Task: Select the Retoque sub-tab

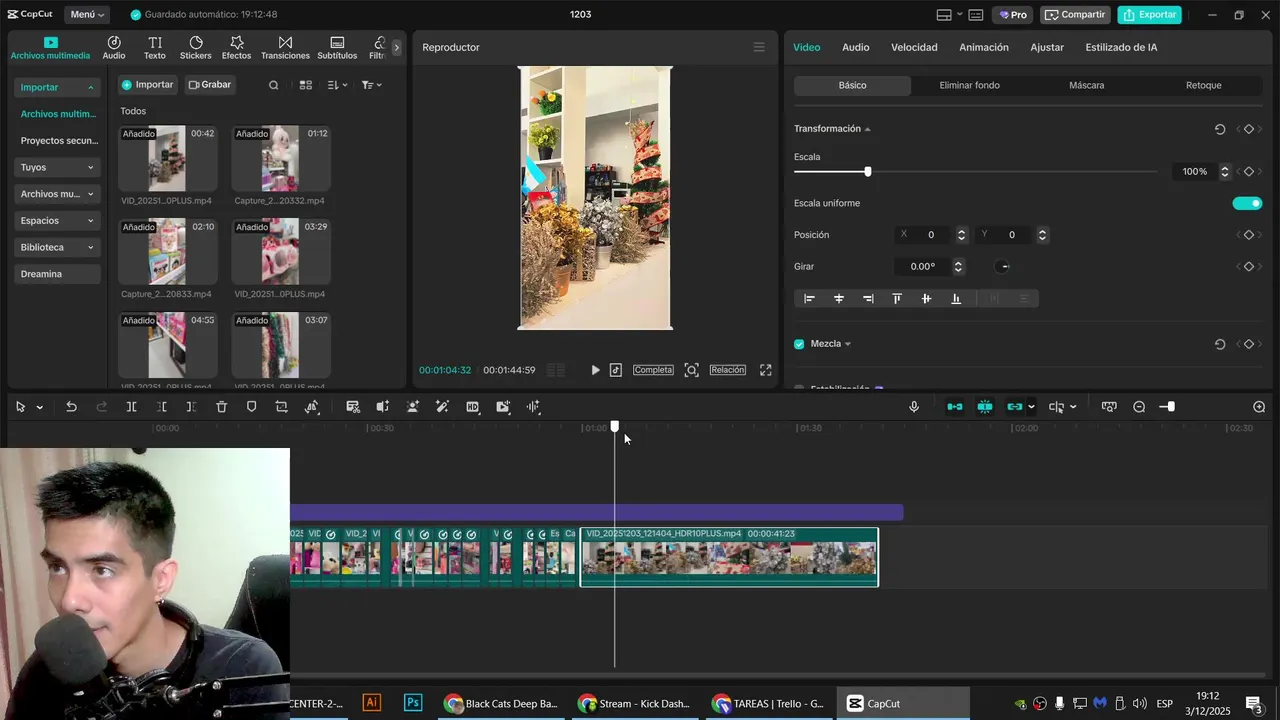Action: pos(1203,85)
